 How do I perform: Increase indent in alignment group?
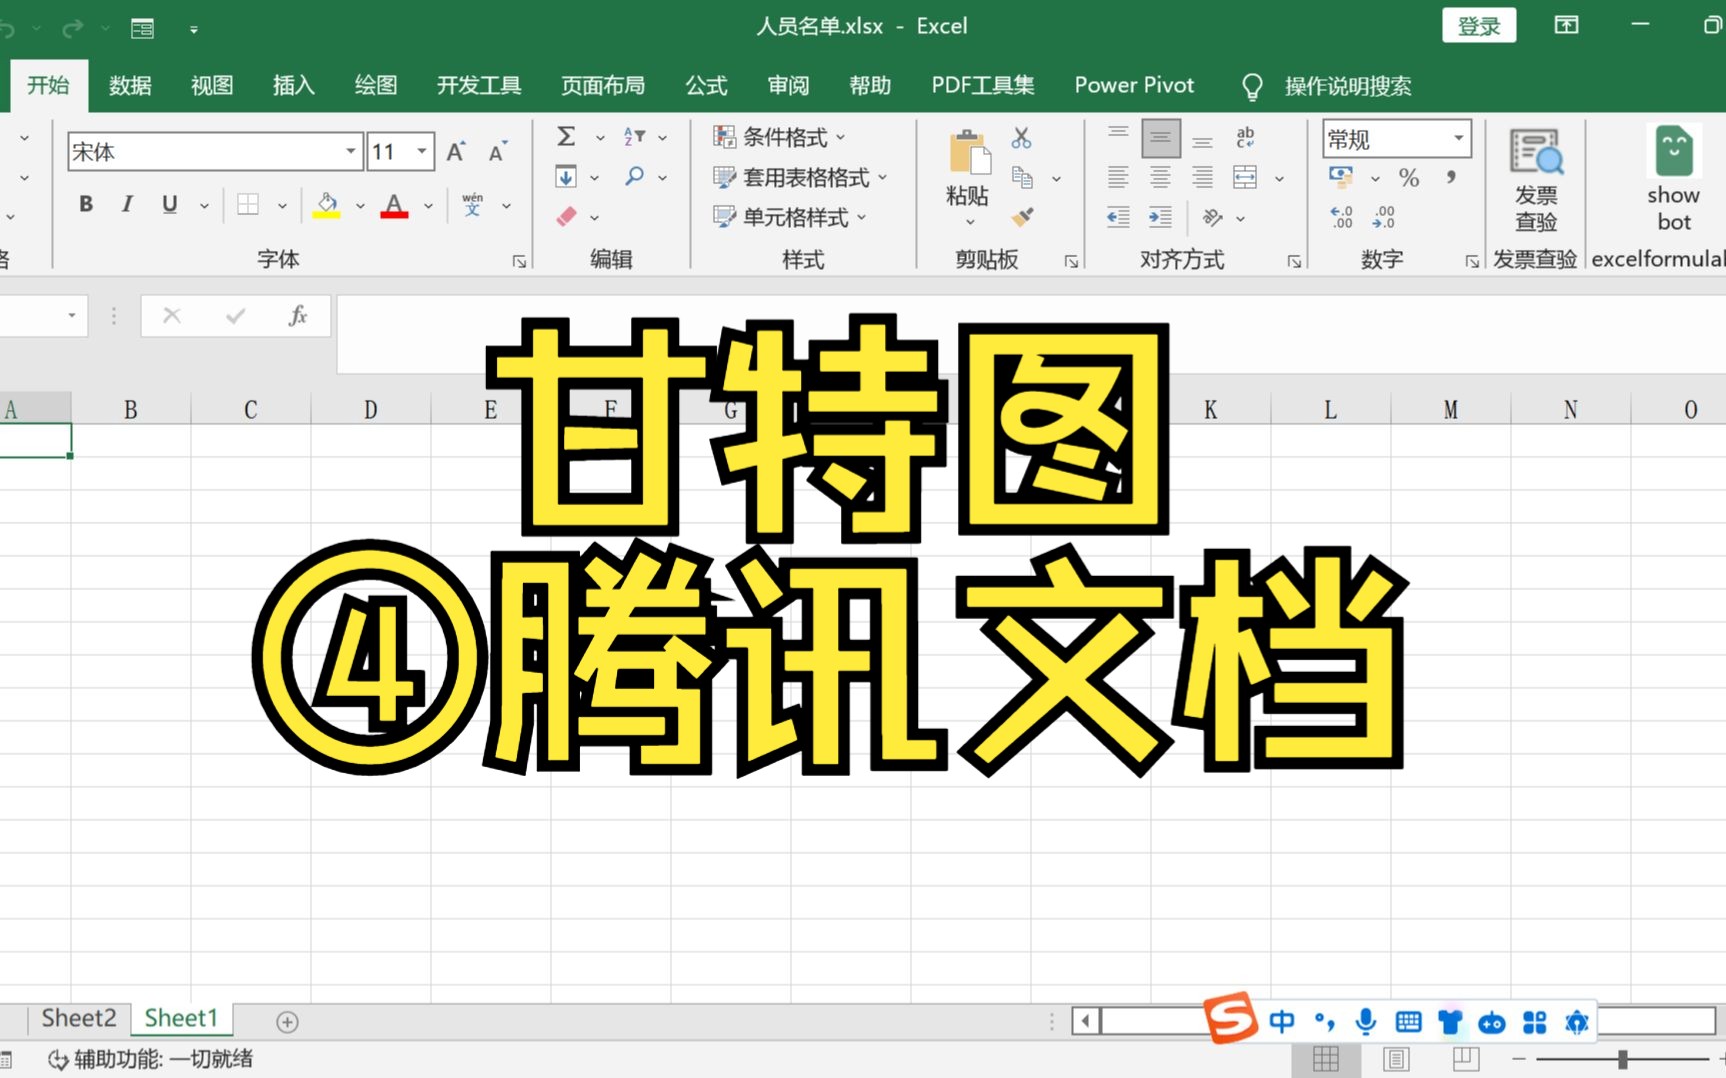(x=1160, y=217)
